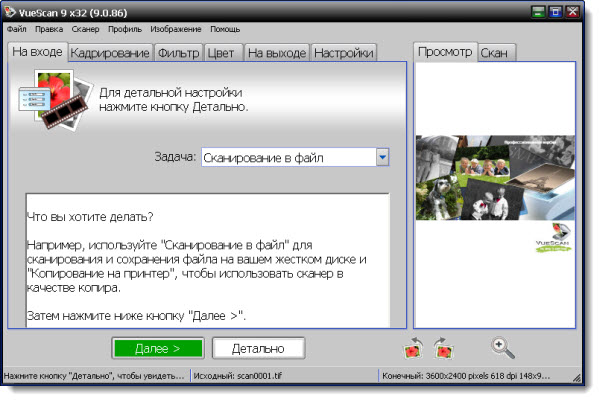Switch to the Настройки tab
The width and height of the screenshot is (600, 401).
pyautogui.click(x=344, y=53)
